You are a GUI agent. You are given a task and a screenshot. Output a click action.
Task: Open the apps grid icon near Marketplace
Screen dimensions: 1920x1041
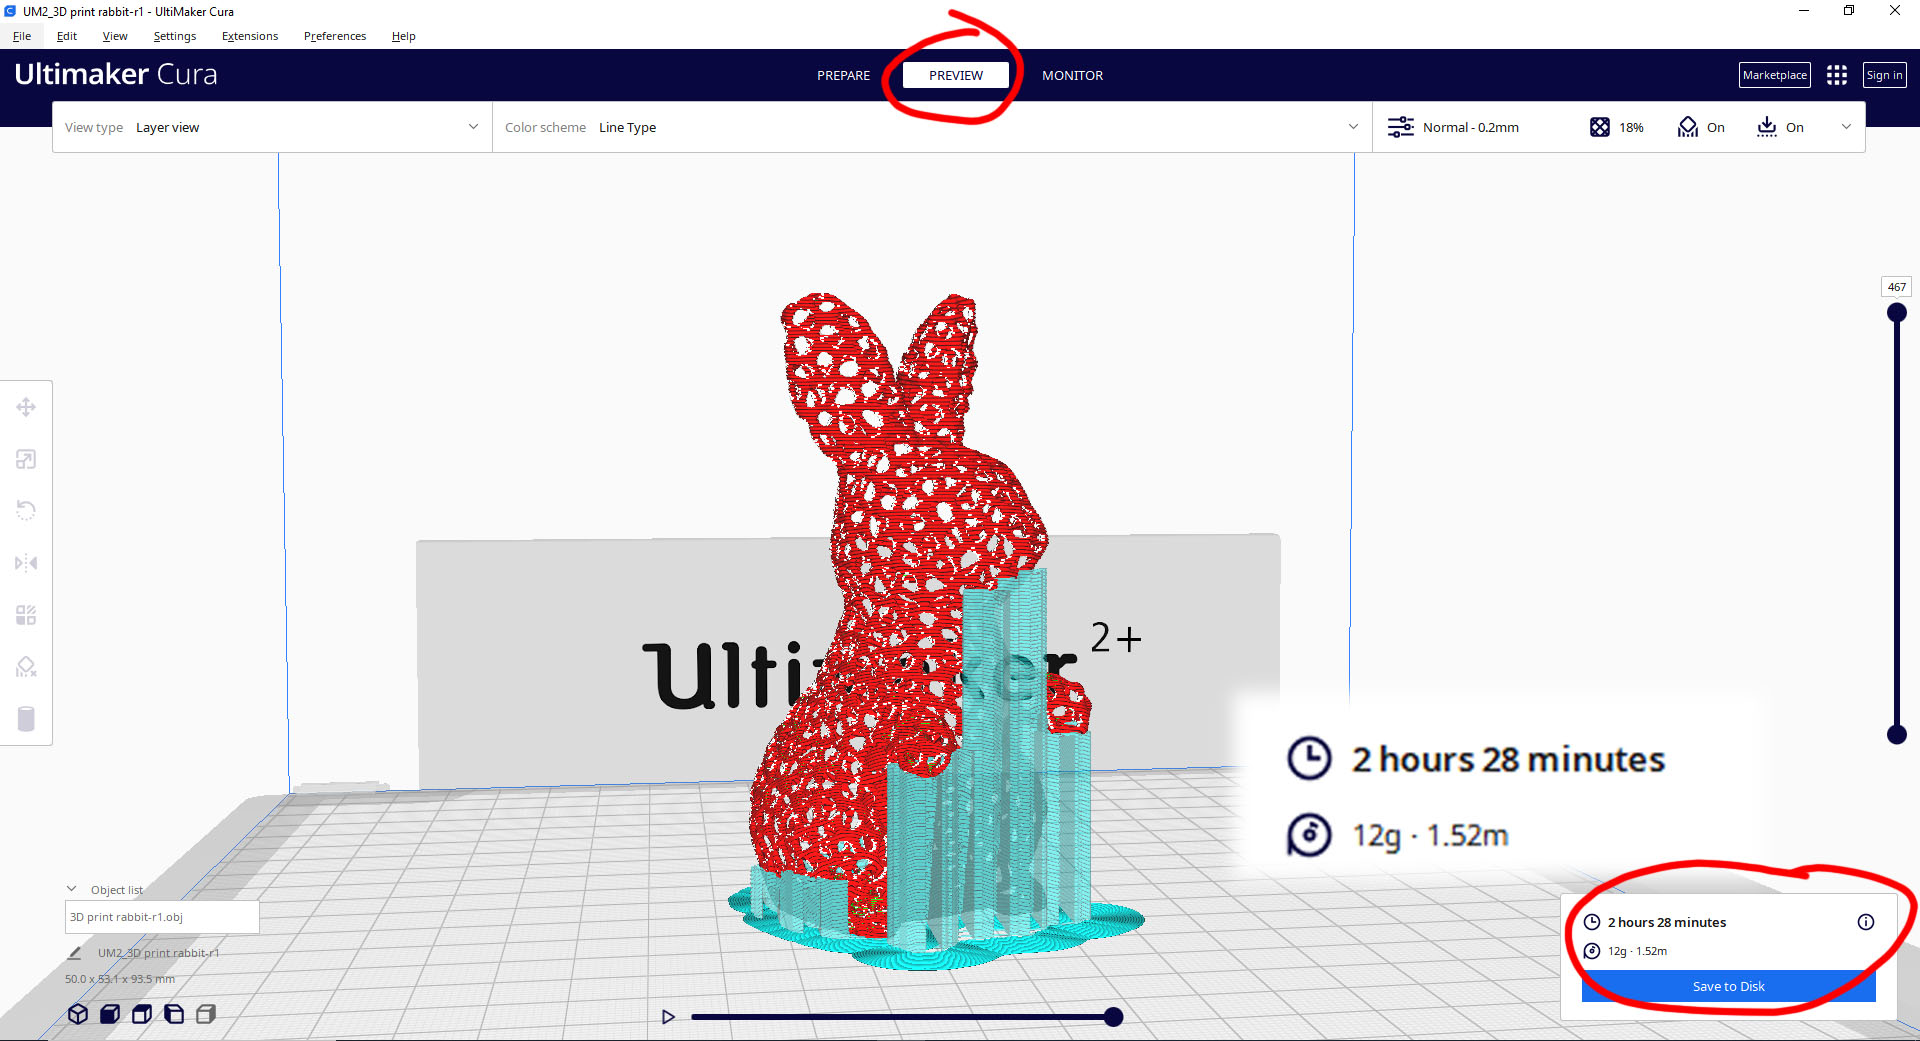point(1837,75)
